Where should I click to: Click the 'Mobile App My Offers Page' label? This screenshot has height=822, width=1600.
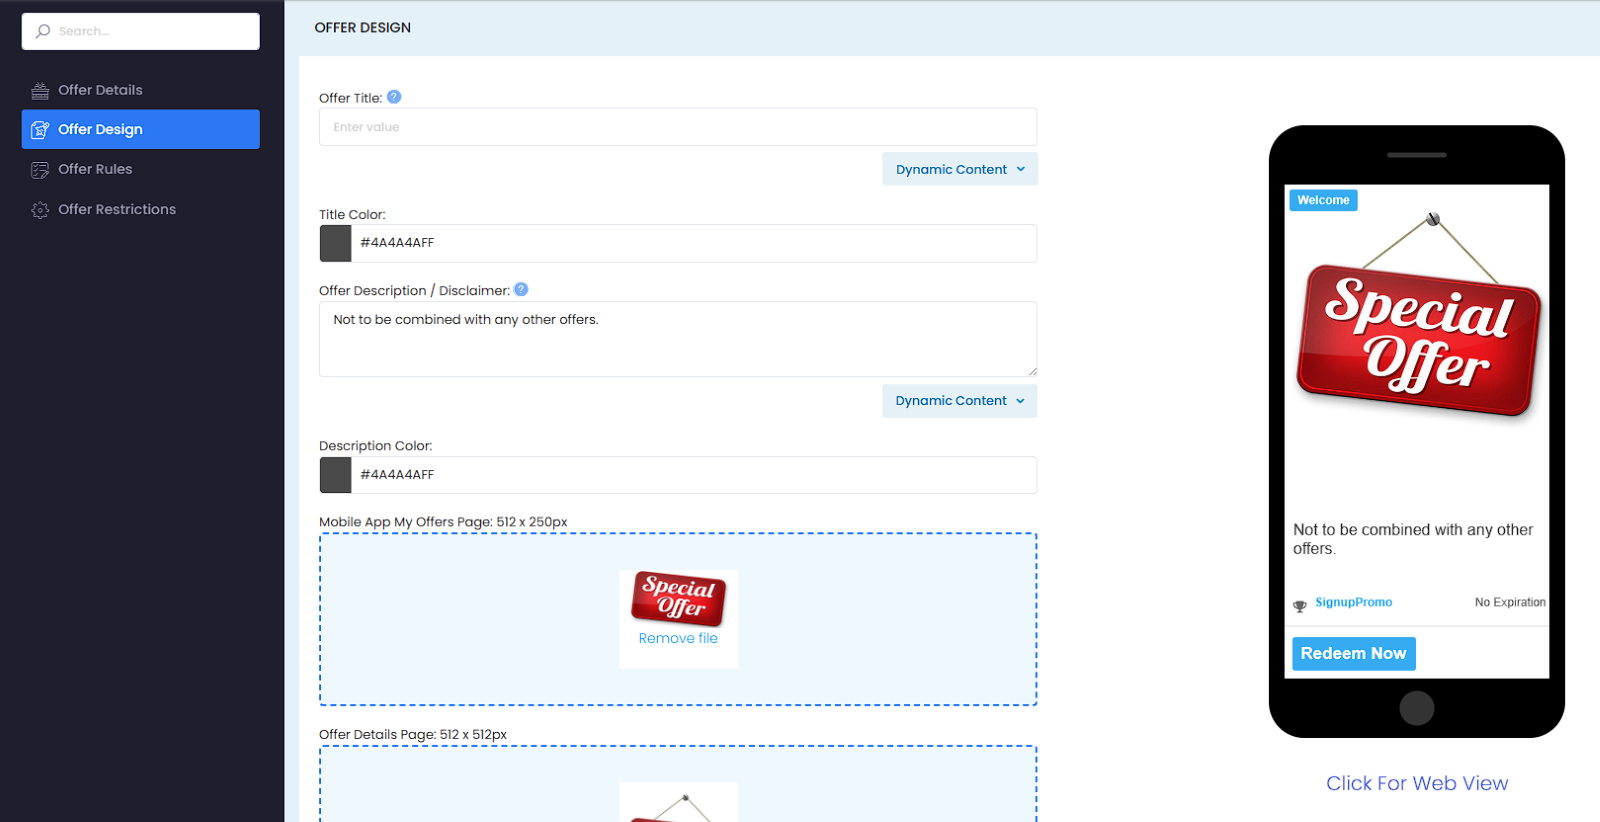coord(443,522)
